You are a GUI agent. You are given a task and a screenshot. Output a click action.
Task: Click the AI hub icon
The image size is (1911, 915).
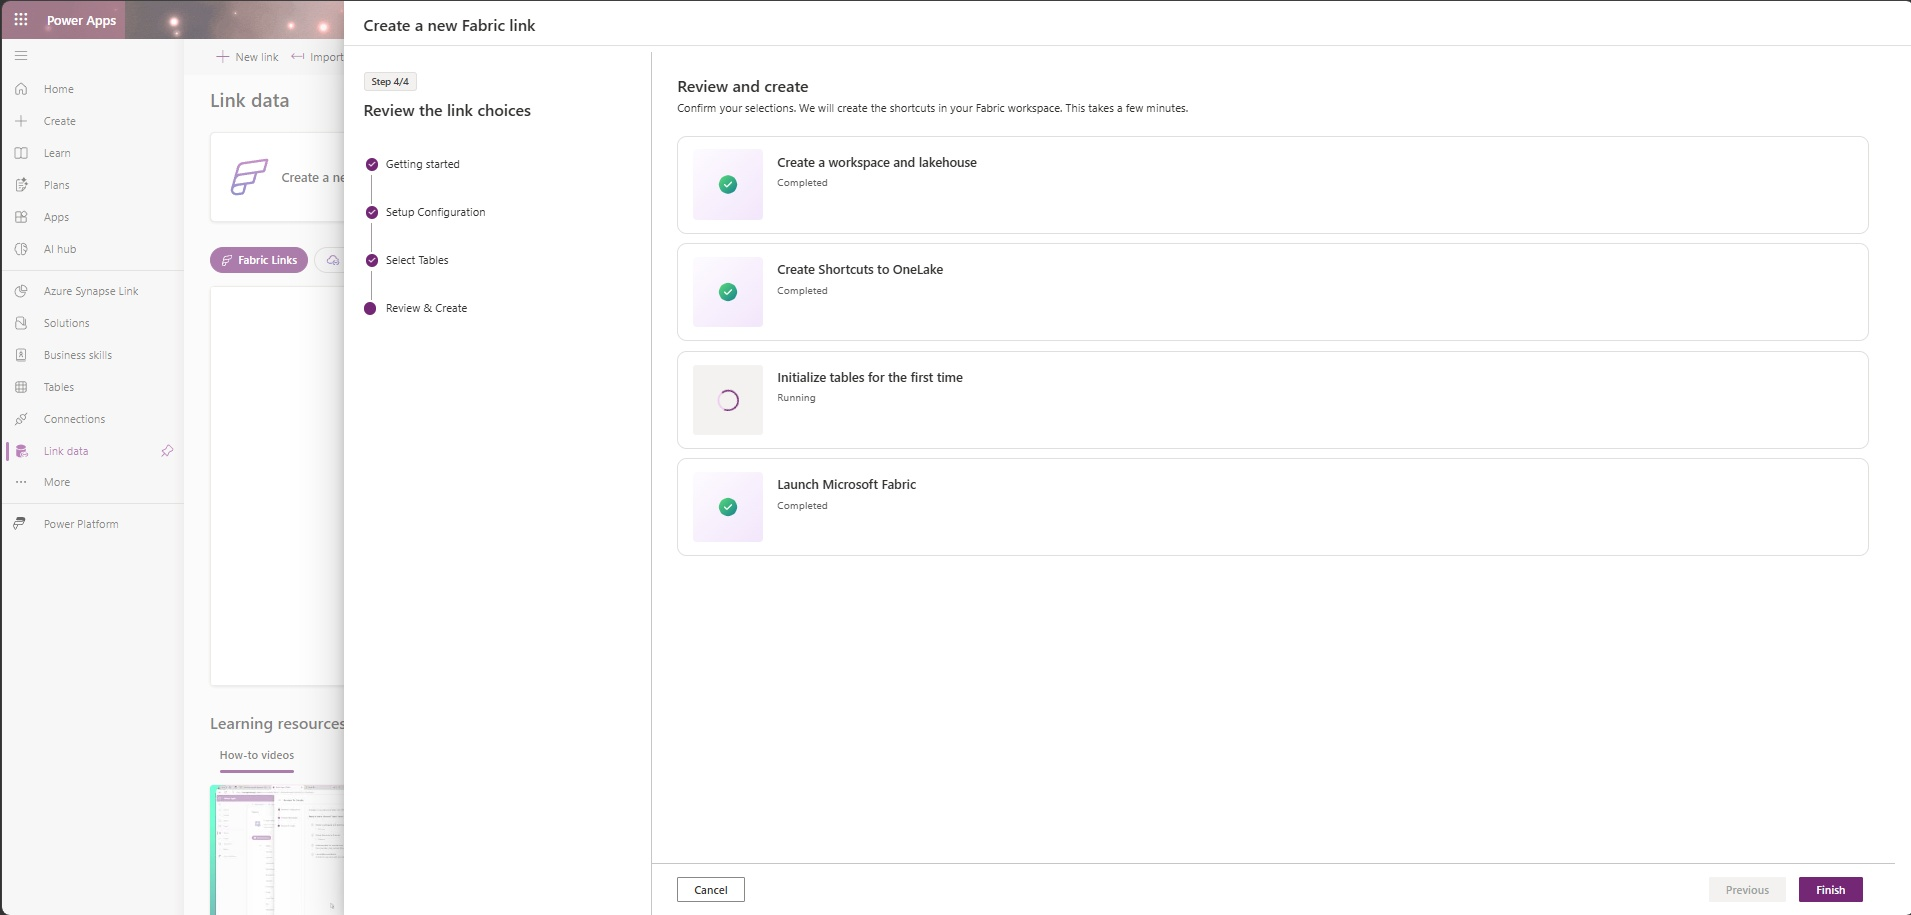pyautogui.click(x=21, y=249)
